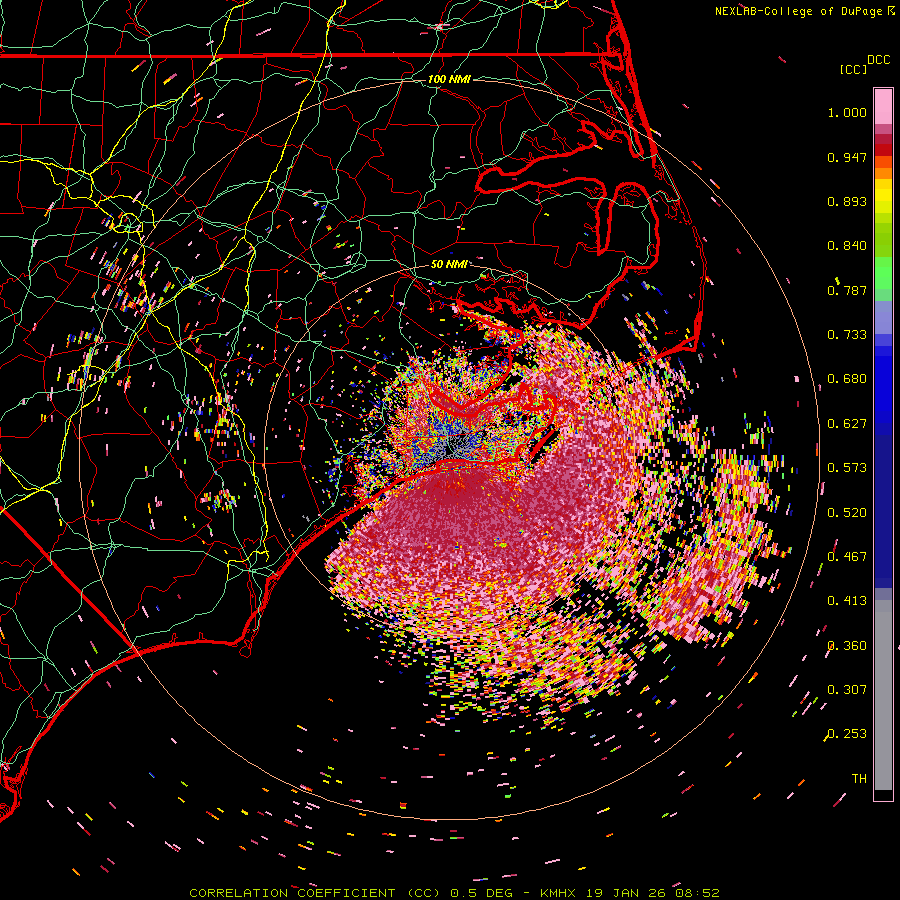Click the 0.520 scale value

(847, 513)
